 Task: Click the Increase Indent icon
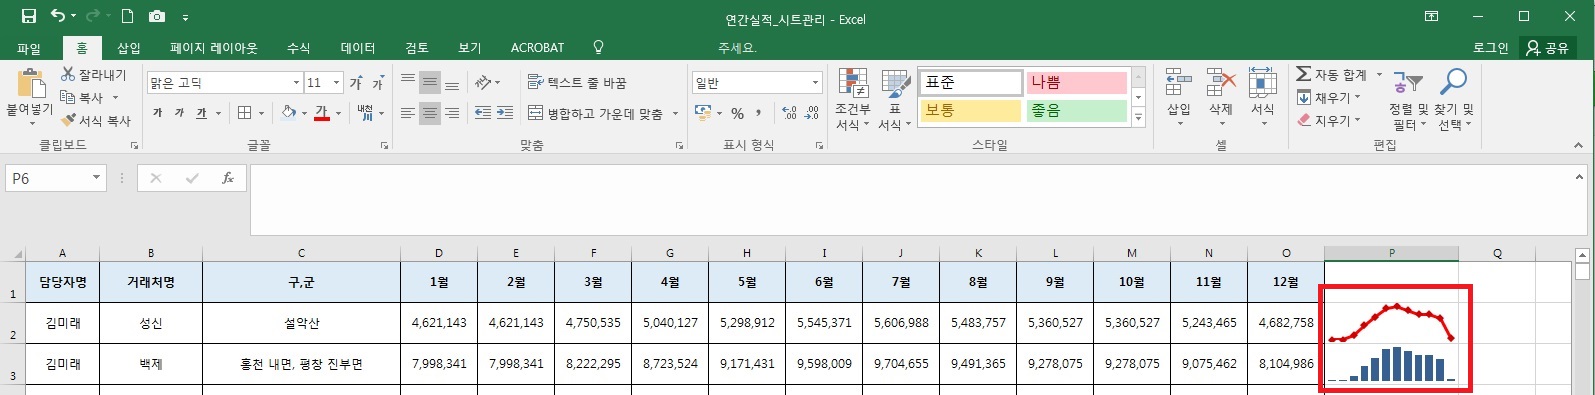505,113
